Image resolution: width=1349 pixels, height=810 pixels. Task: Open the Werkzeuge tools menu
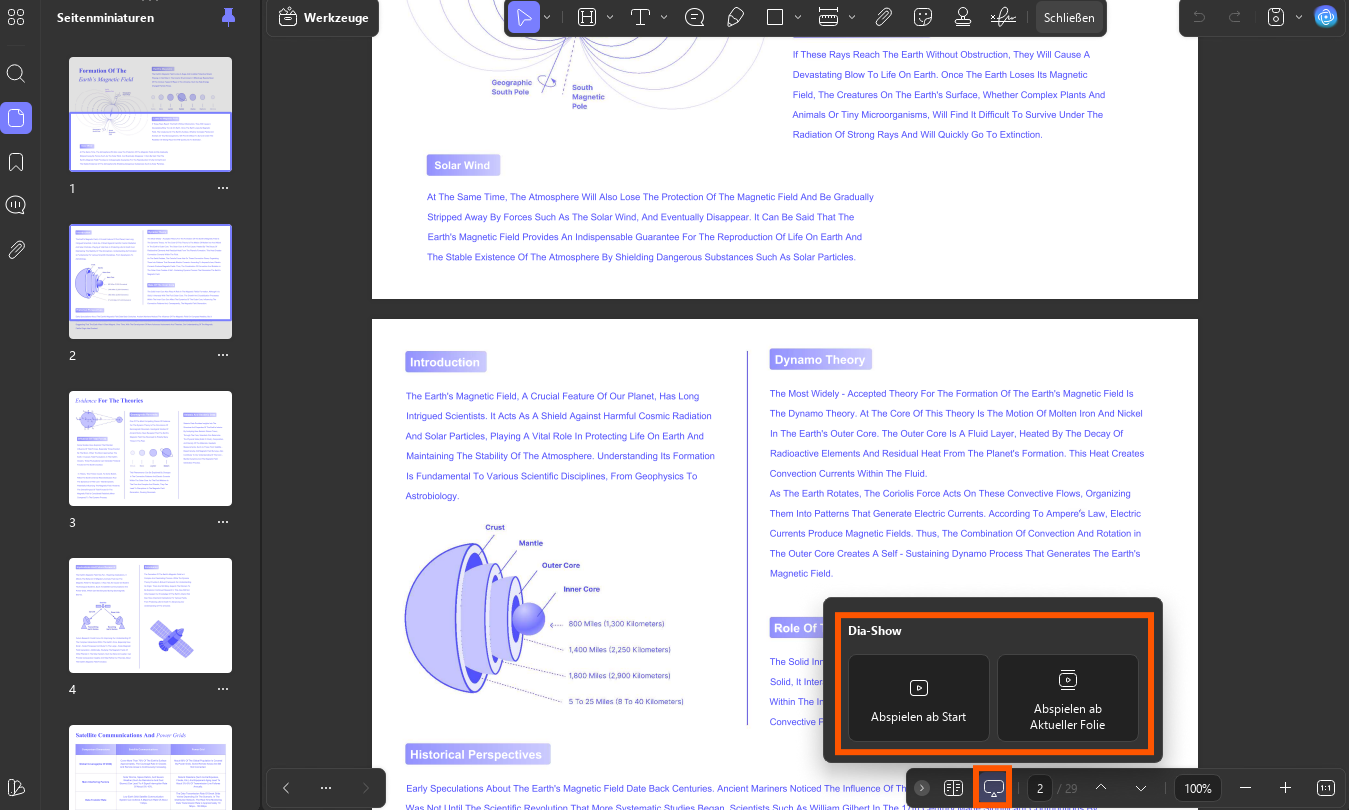323,17
